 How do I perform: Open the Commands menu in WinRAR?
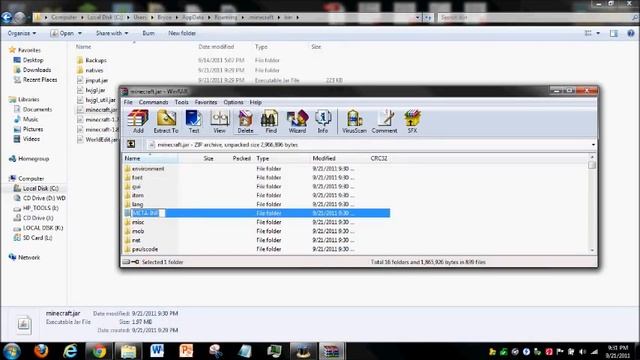tap(153, 102)
